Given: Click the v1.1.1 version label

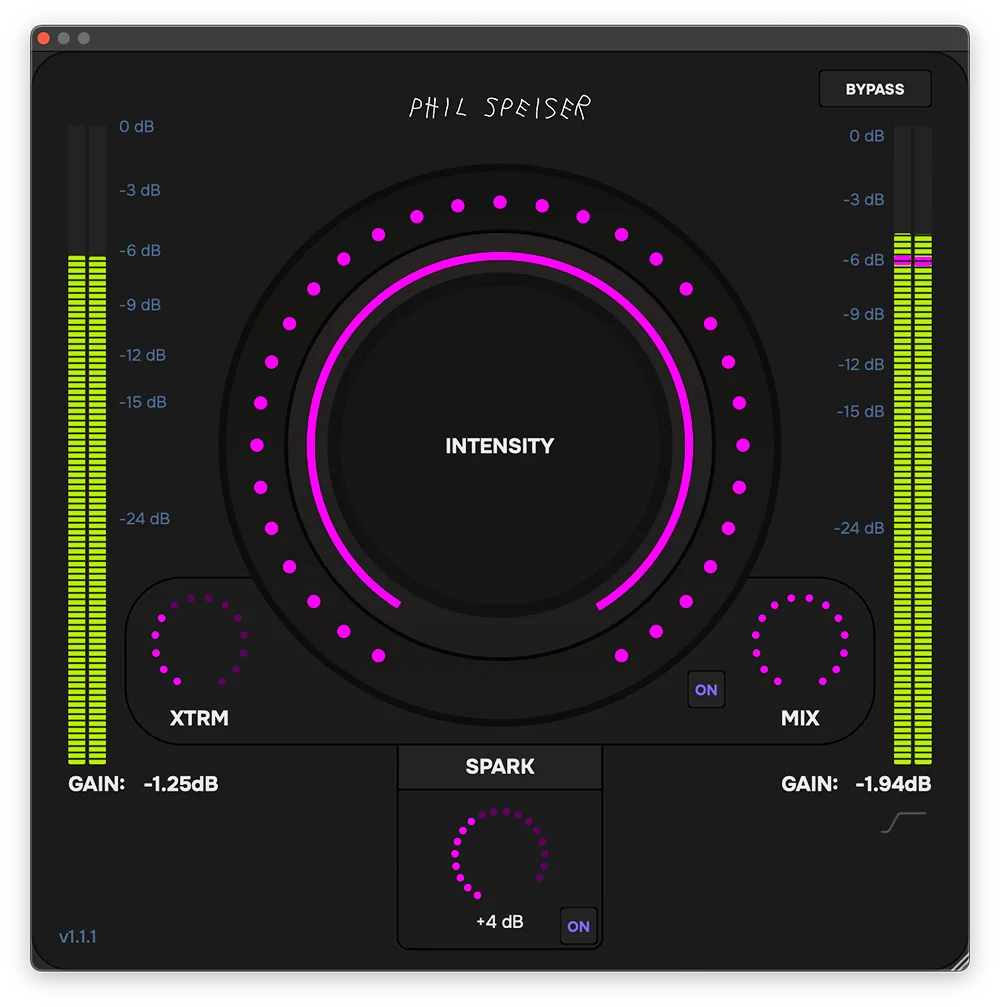Looking at the screenshot, I should (x=78, y=937).
